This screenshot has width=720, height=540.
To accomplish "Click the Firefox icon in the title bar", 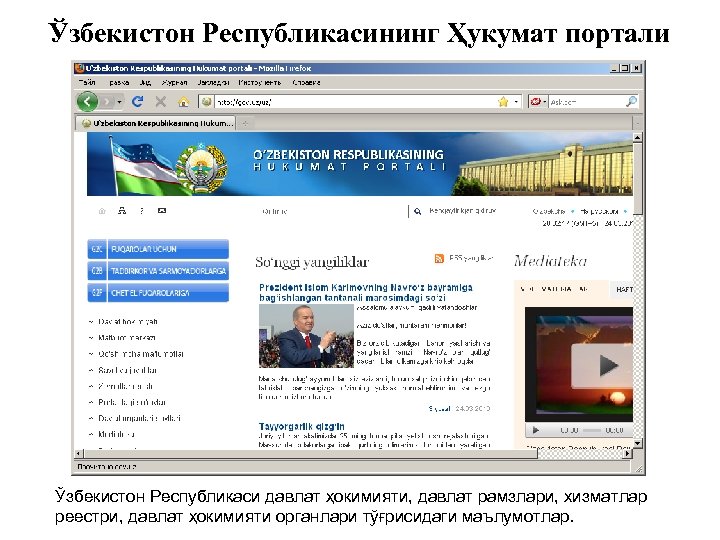I will coord(79,68).
